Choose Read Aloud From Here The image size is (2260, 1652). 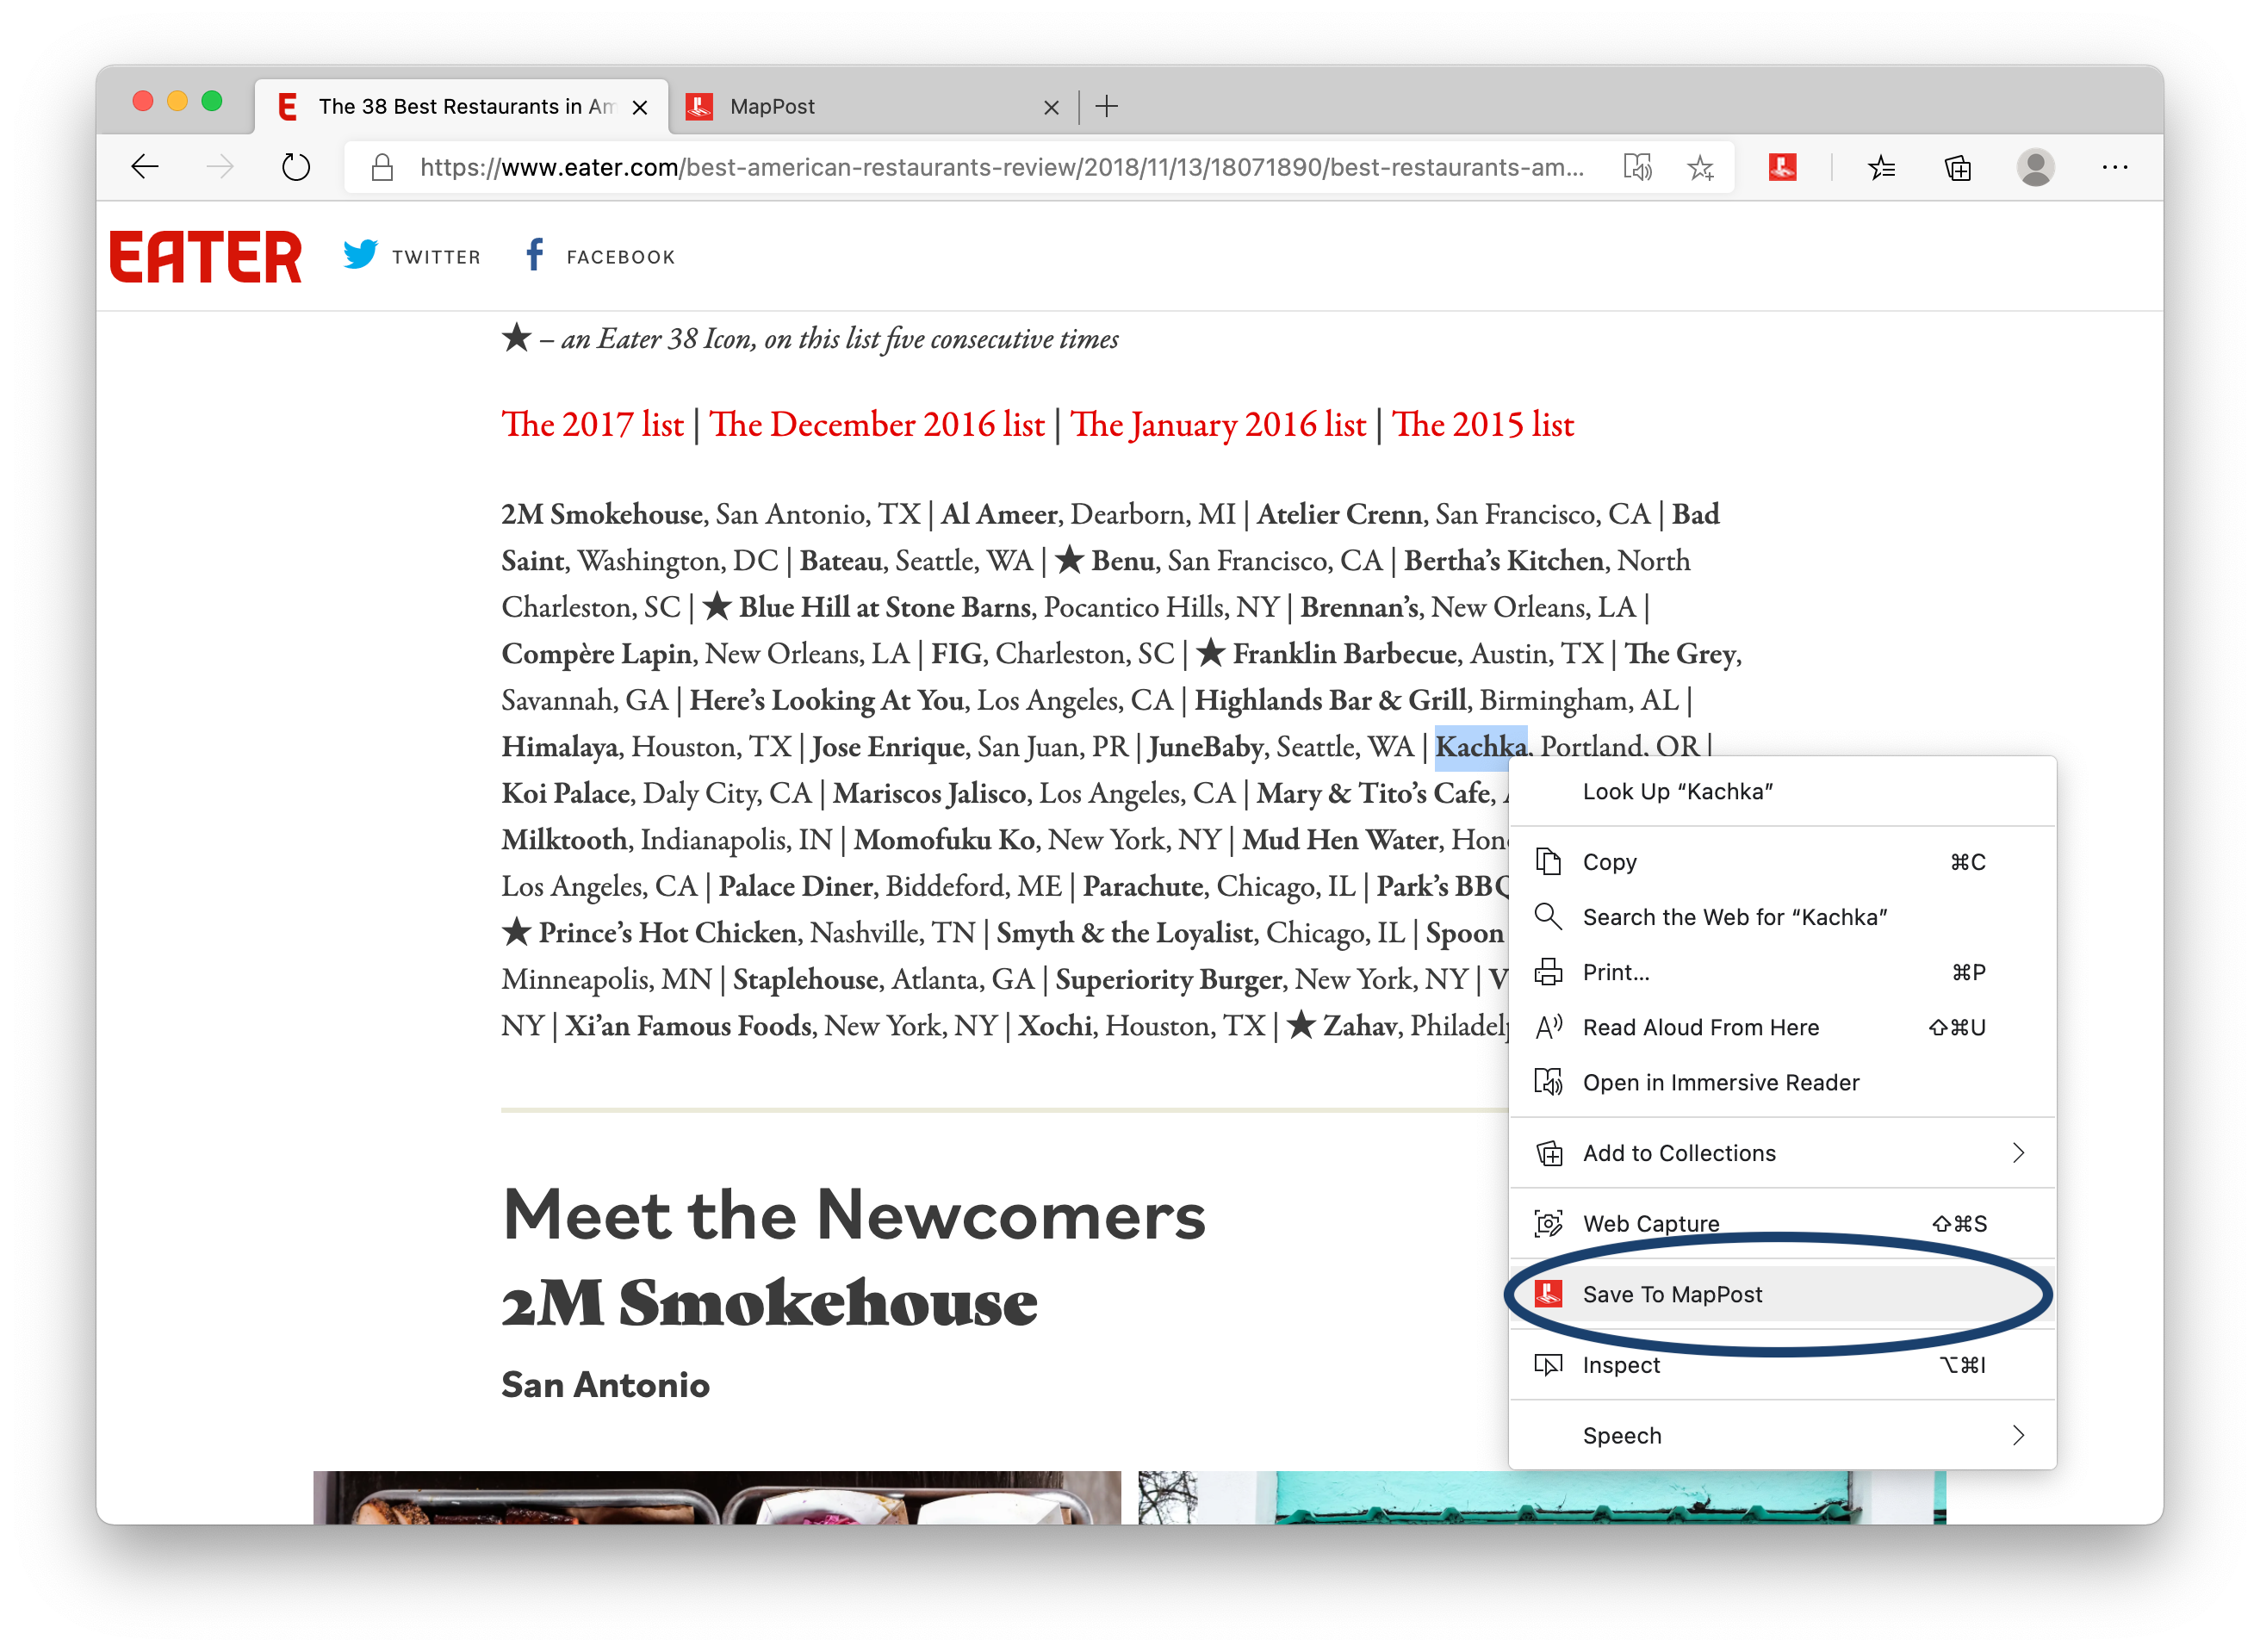(x=1782, y=1027)
